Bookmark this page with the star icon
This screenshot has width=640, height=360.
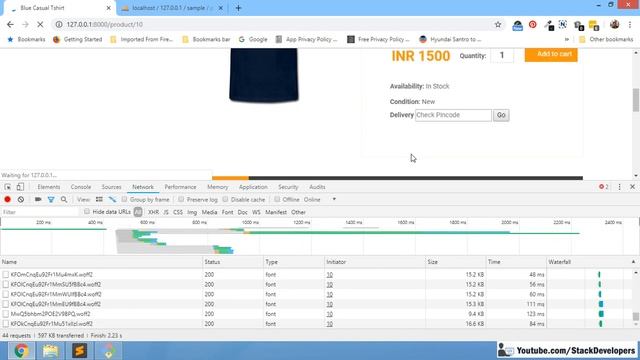coord(498,24)
